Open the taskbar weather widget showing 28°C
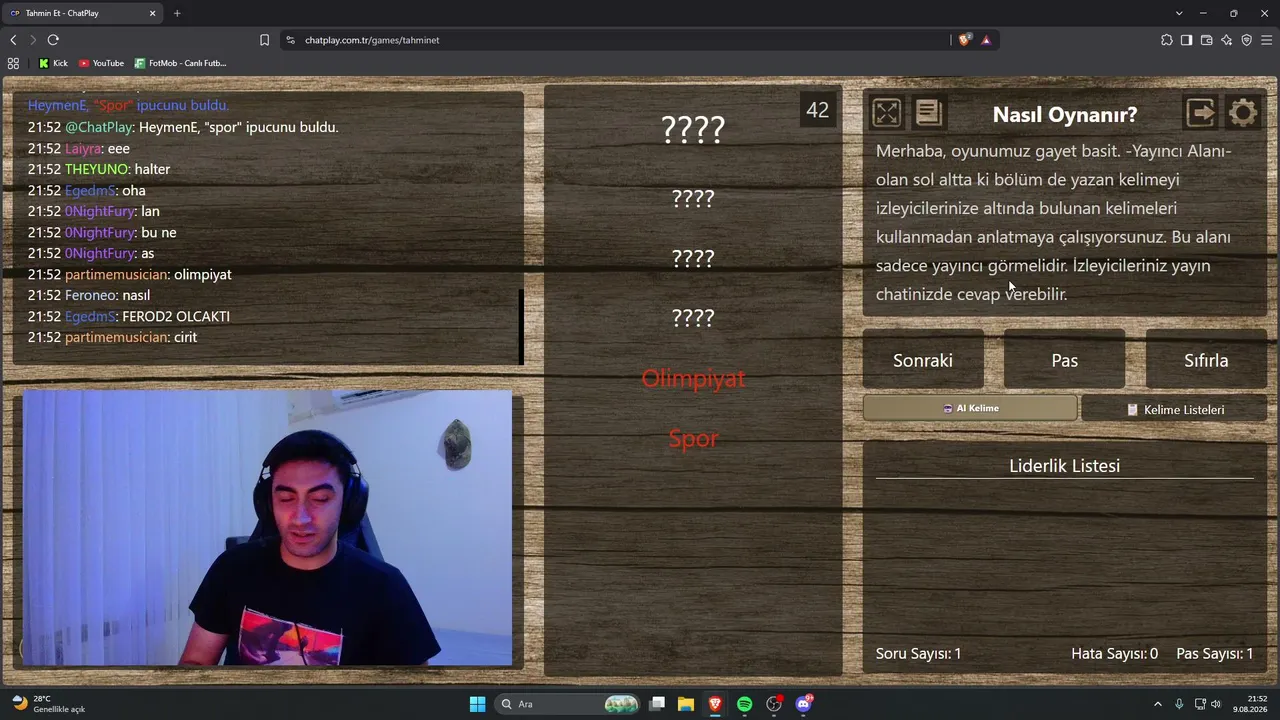Image resolution: width=1280 pixels, height=720 pixels. pyautogui.click(x=48, y=704)
